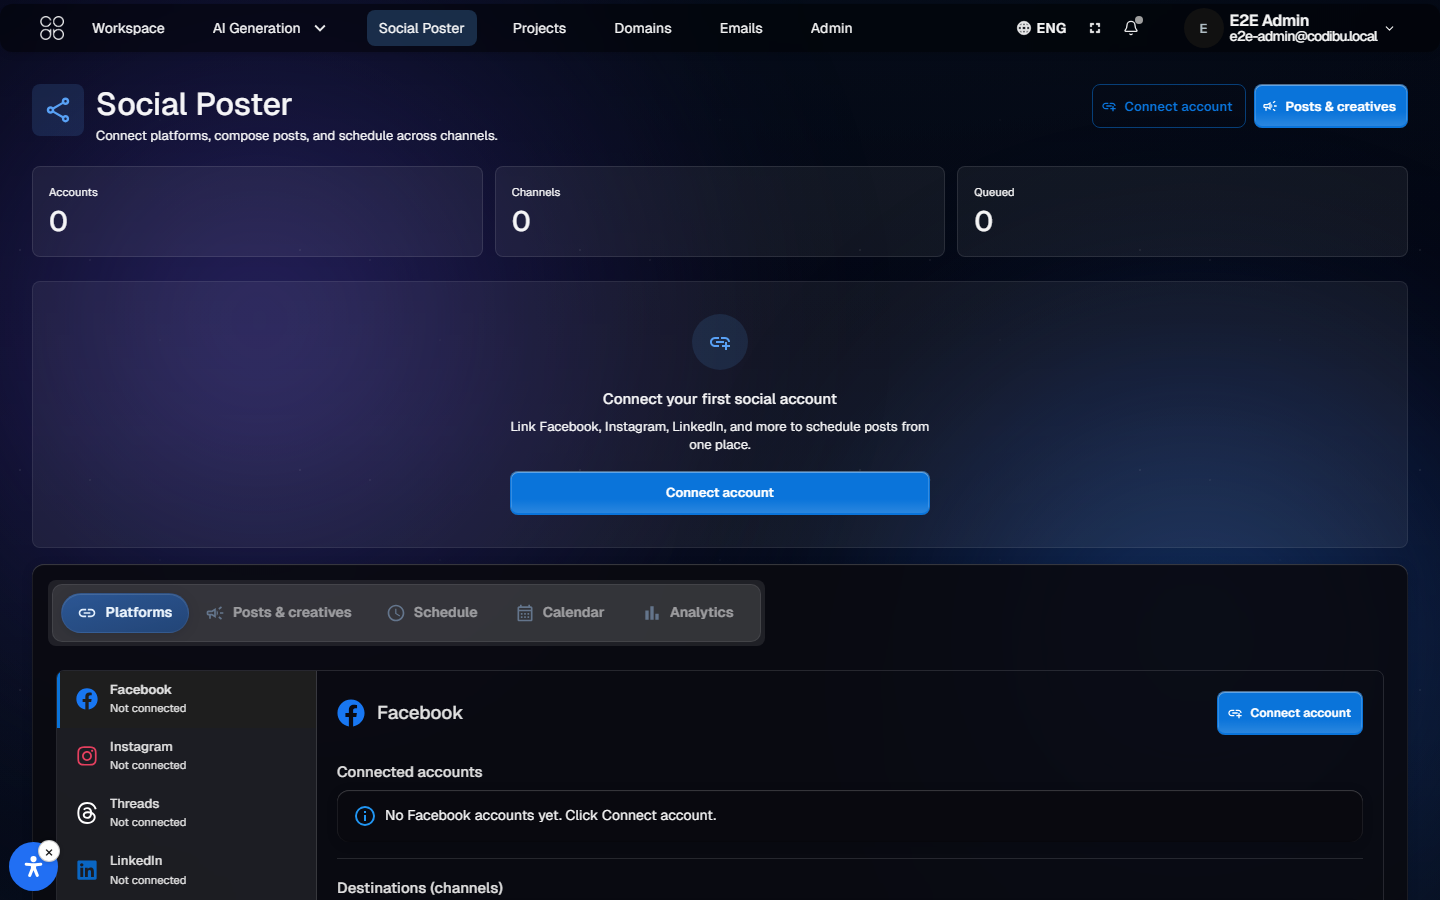
Task: Click the Queued stat card
Action: pos(1182,211)
